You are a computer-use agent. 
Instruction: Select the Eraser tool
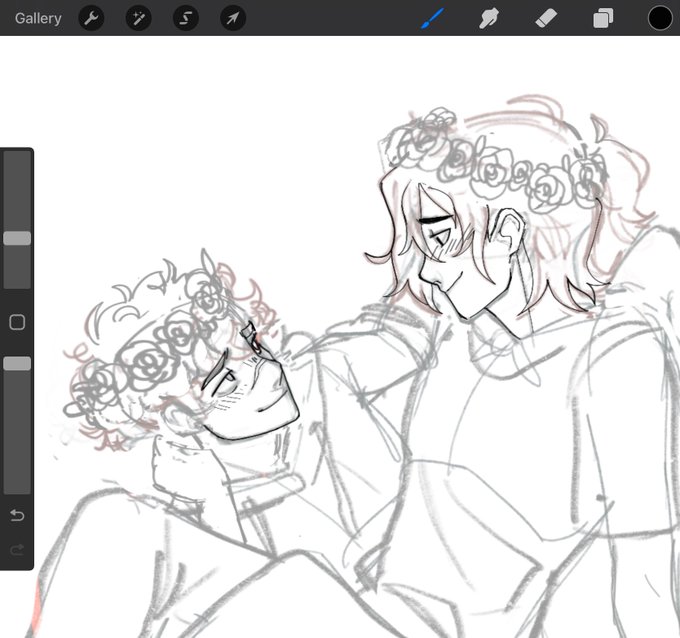tap(546, 19)
